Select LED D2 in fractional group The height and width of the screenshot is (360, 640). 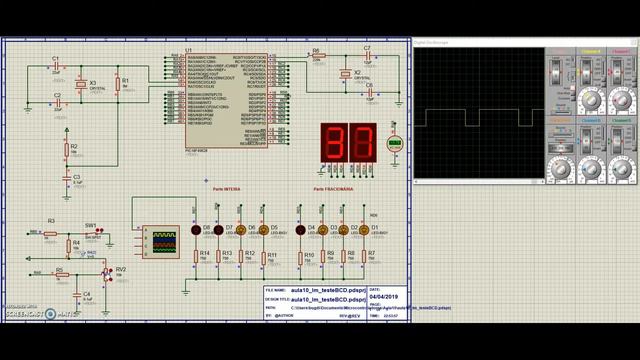tap(343, 230)
